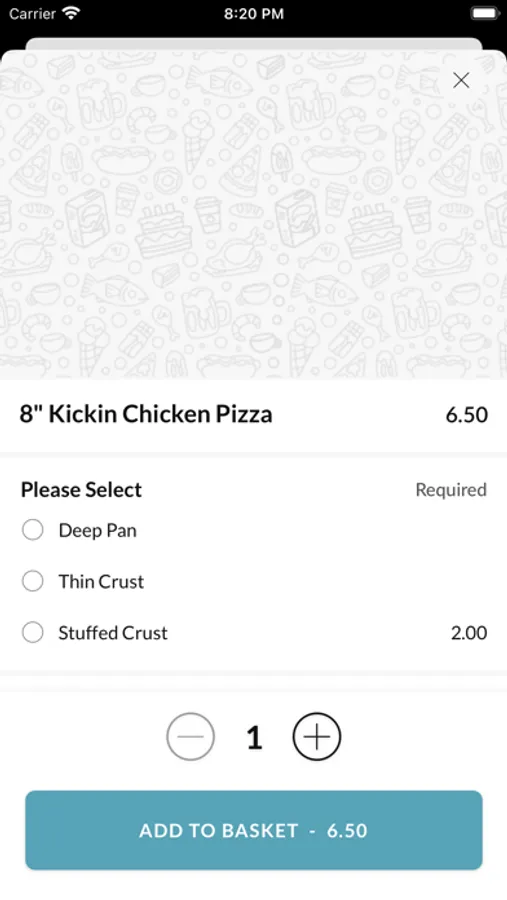Tap the Add to Basket button
This screenshot has height=900, width=507.
click(254, 830)
